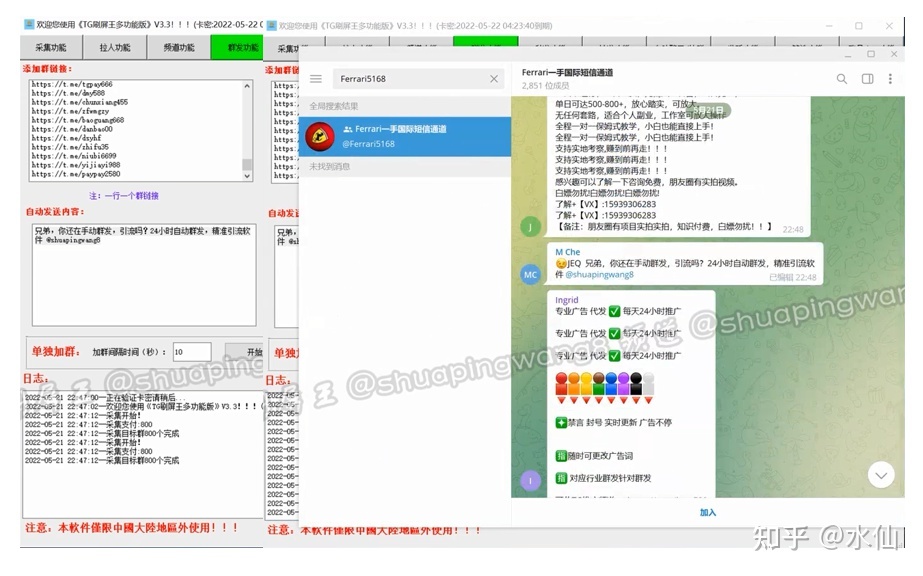Select the https://t.me/niubi6699 line
The image size is (923, 576).
click(x=74, y=156)
